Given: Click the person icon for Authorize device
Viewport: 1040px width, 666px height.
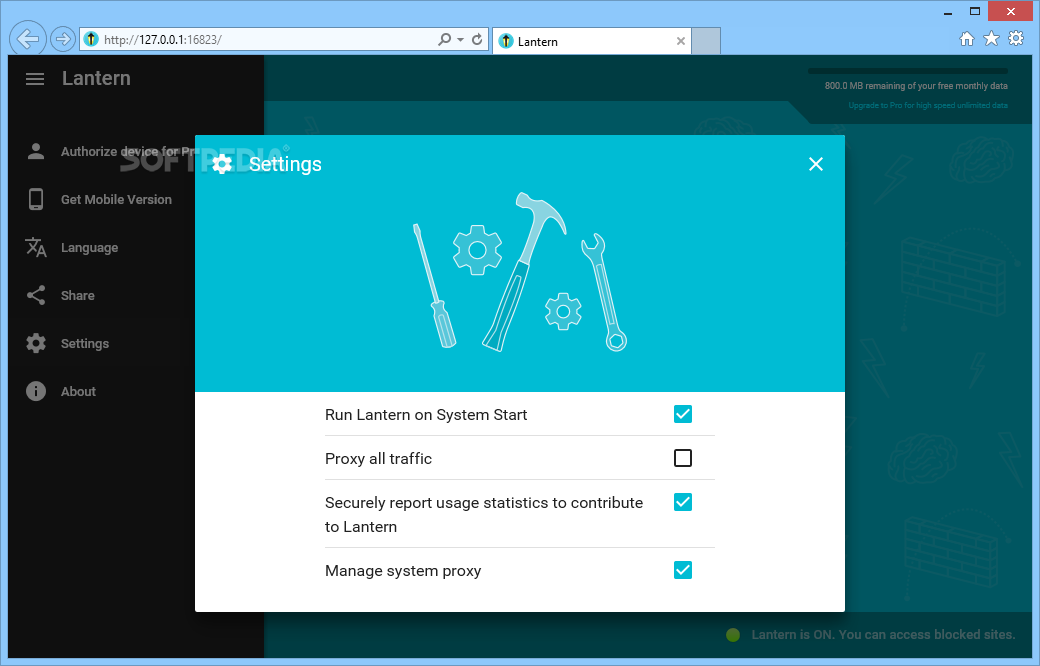Looking at the screenshot, I should tap(36, 151).
